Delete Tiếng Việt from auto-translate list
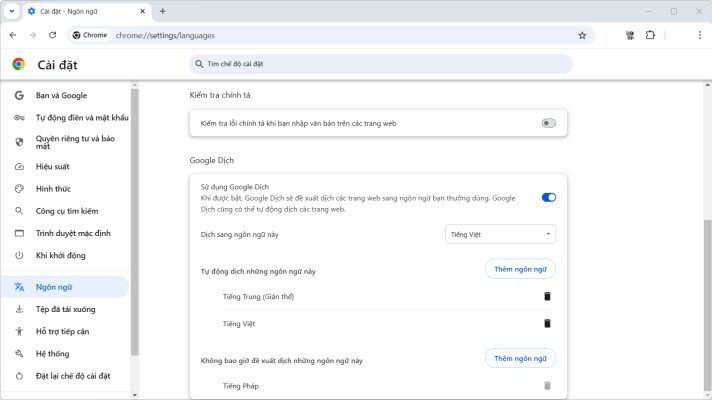 pos(547,324)
